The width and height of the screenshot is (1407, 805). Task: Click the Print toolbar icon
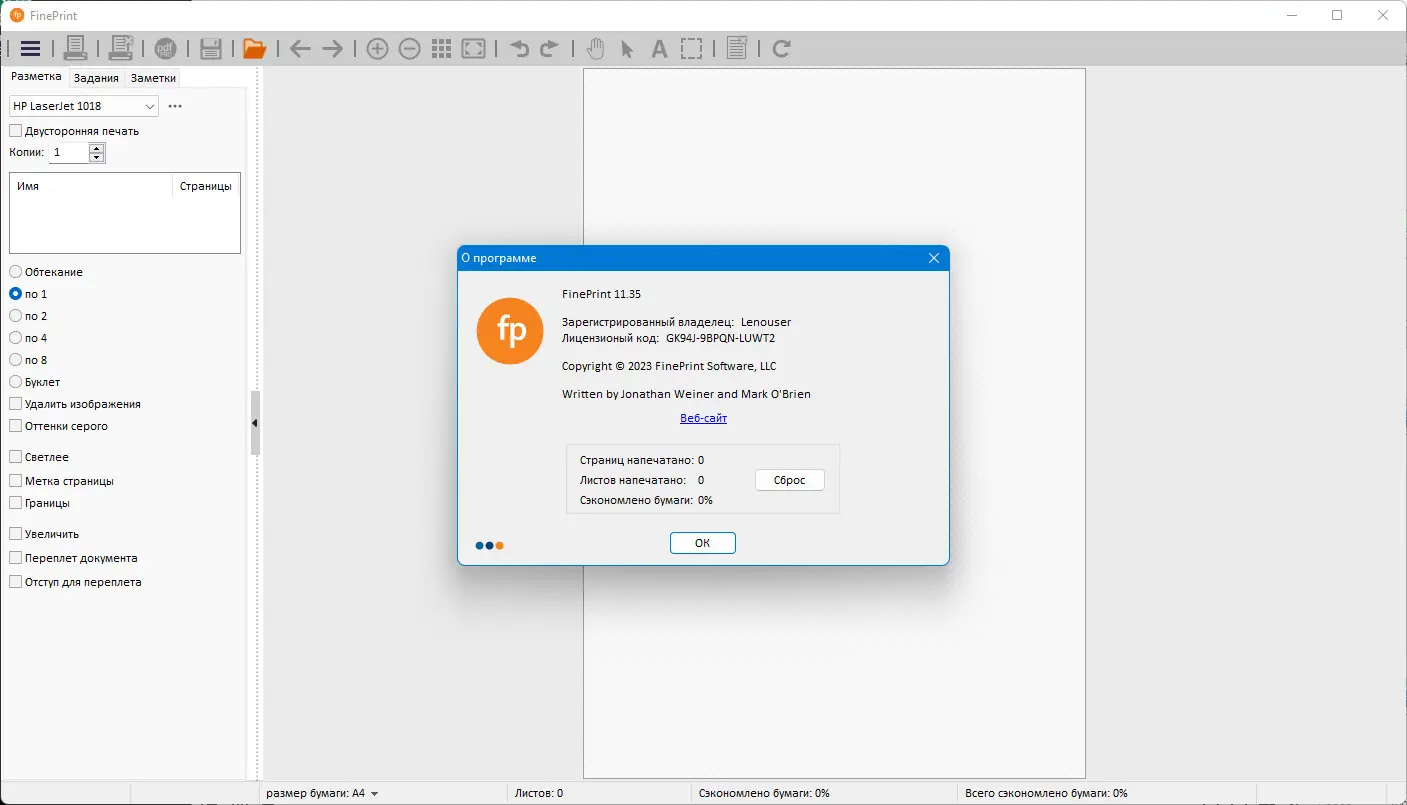pos(76,48)
